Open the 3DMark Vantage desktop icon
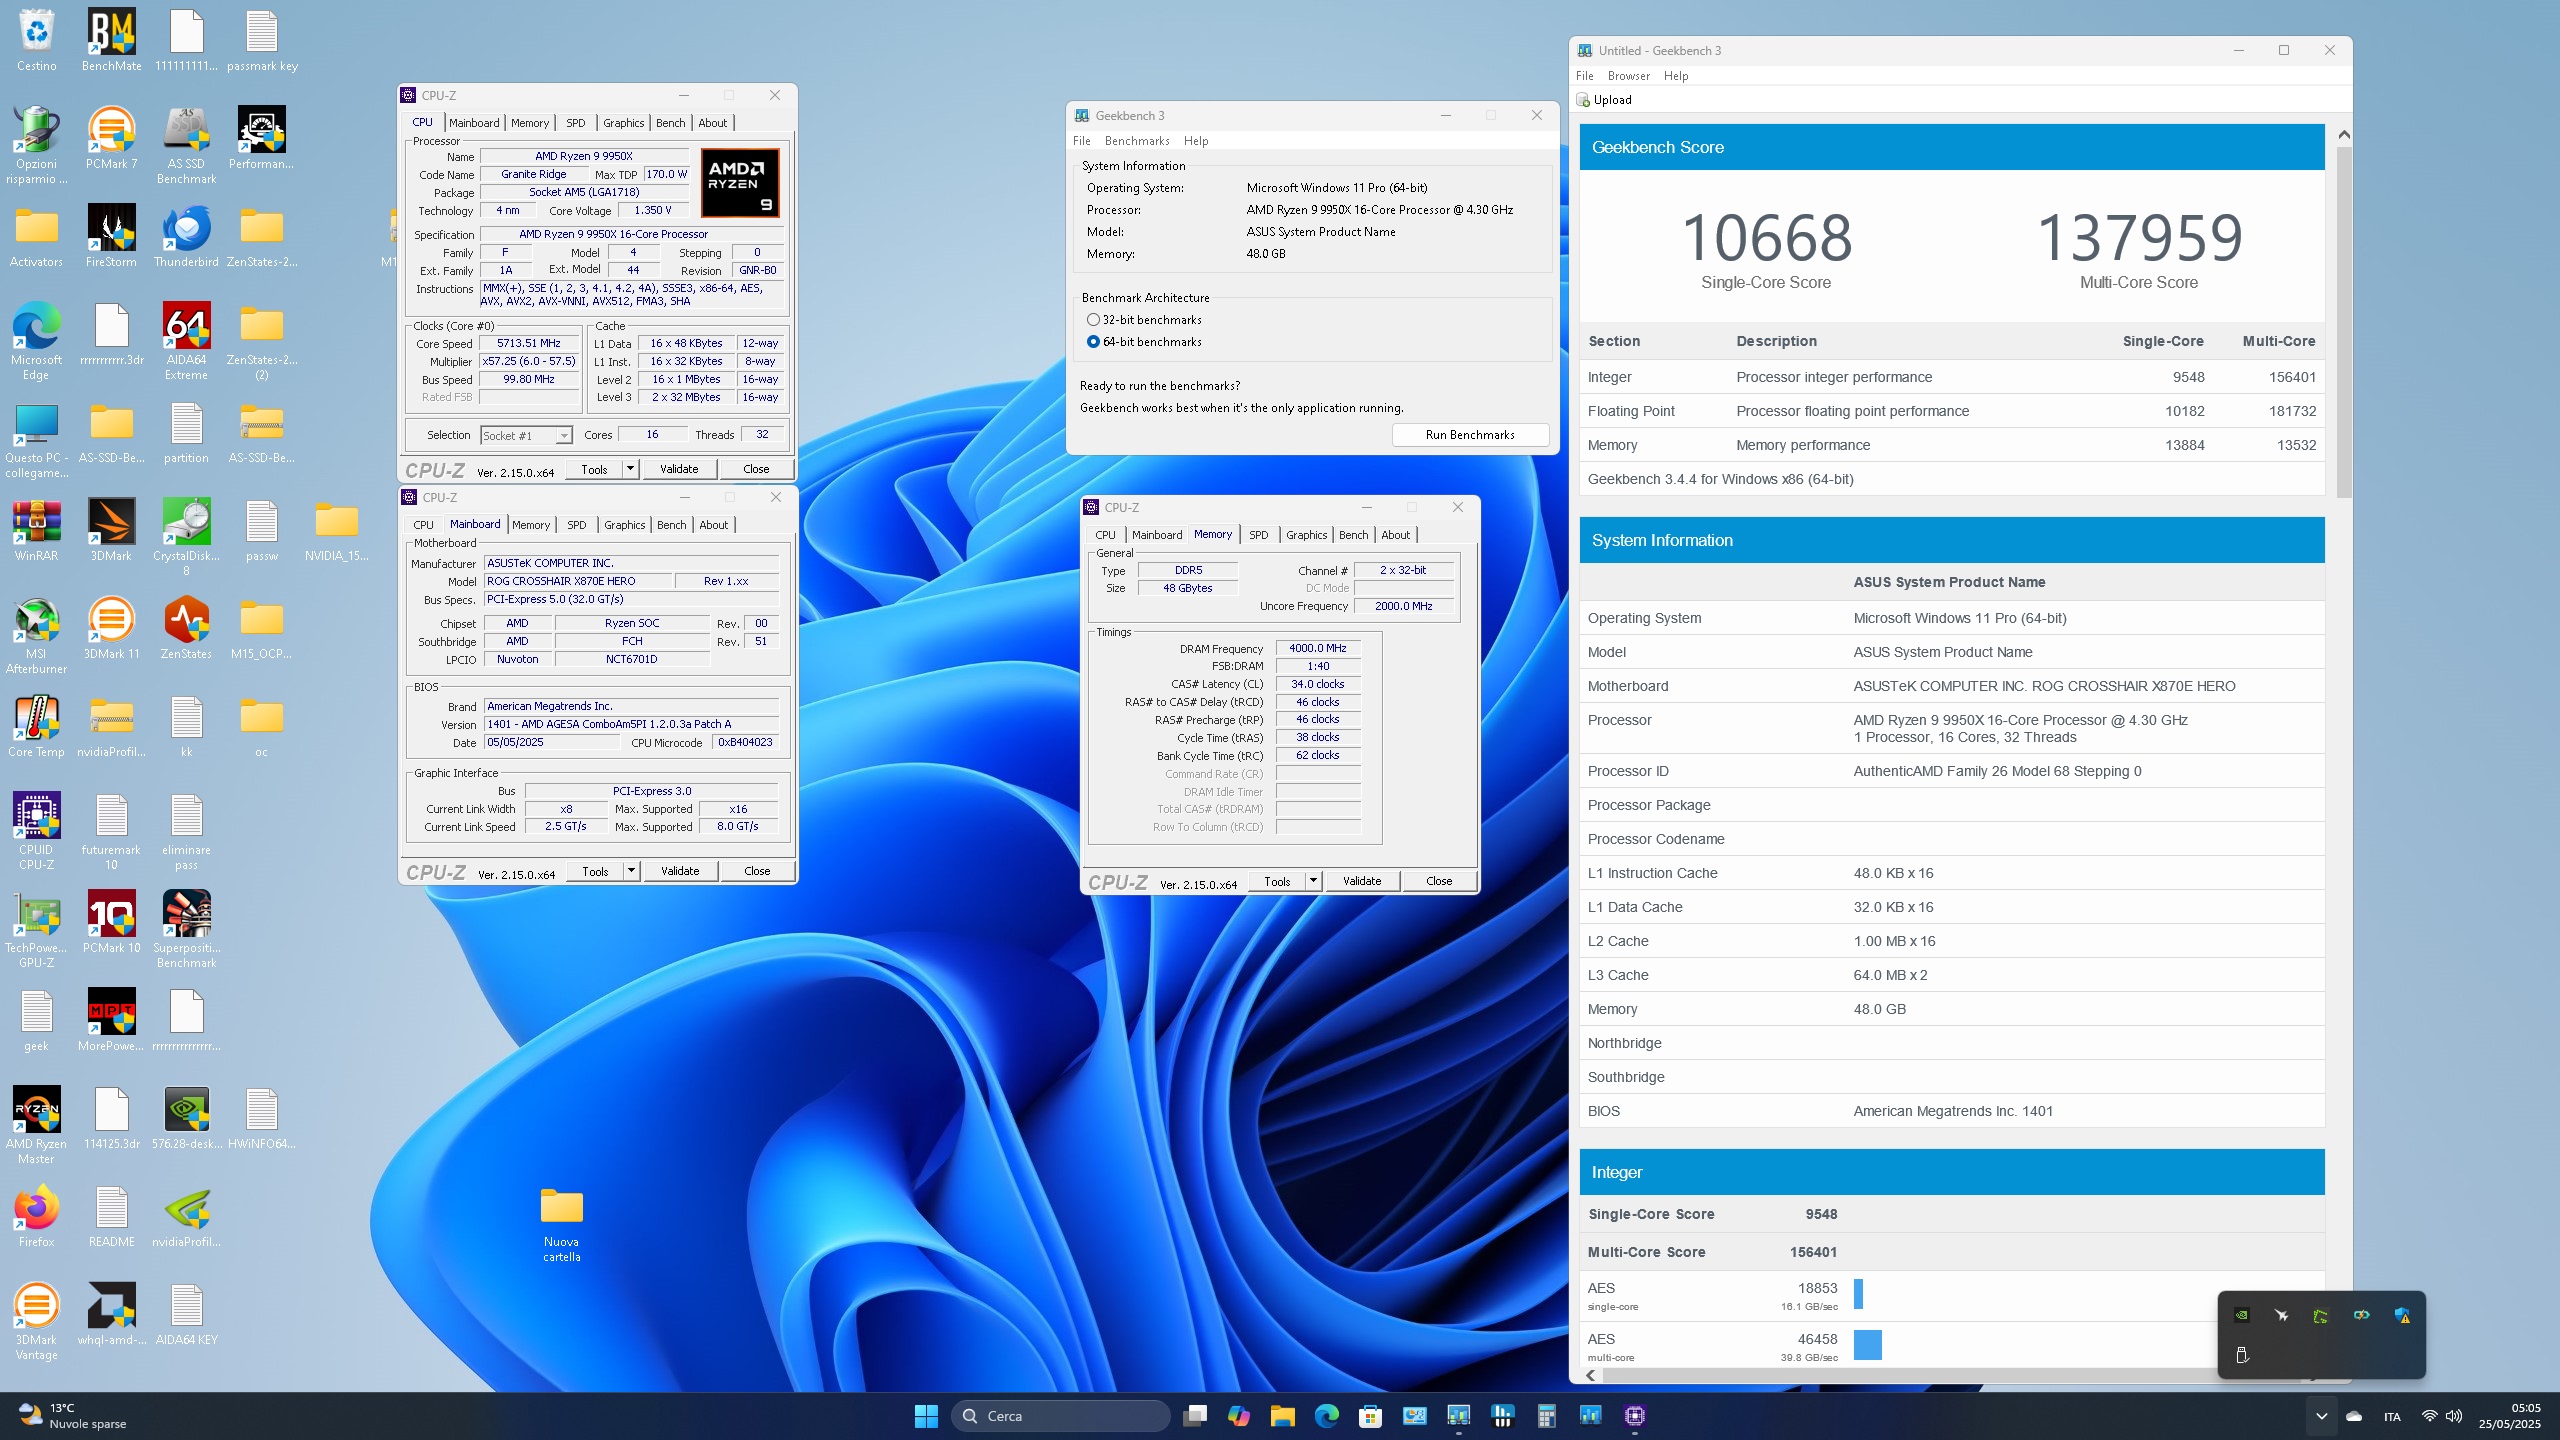2560x1440 pixels. point(36,1322)
